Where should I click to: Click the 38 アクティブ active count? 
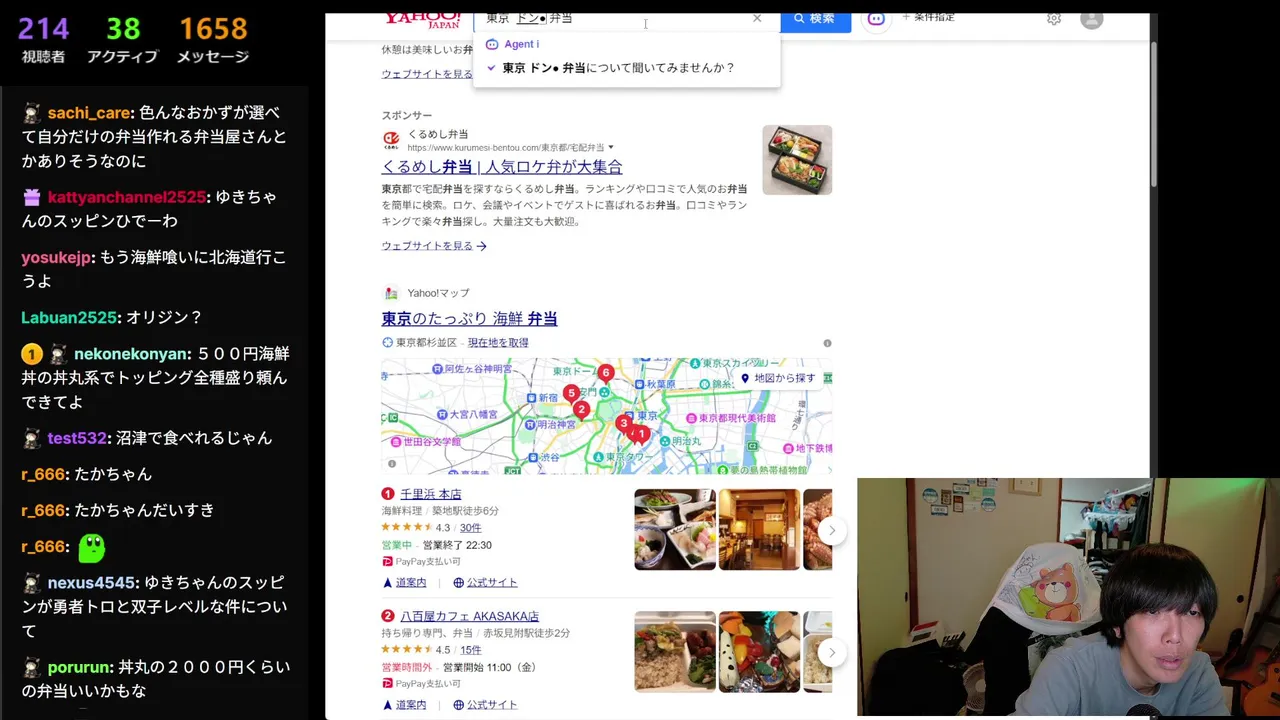pos(123,39)
